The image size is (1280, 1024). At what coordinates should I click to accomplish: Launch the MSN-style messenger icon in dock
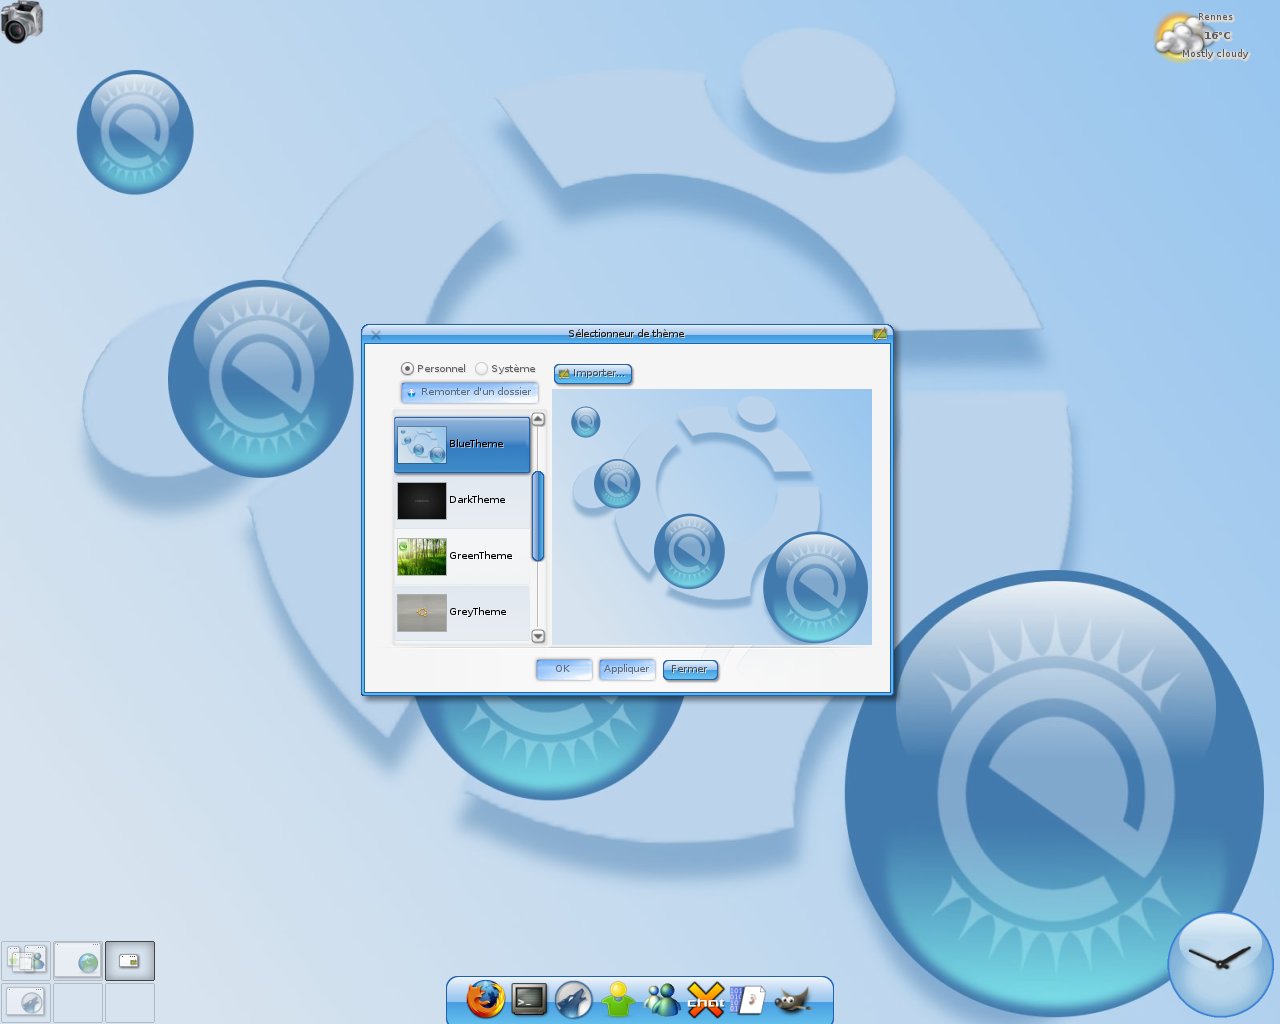point(662,999)
